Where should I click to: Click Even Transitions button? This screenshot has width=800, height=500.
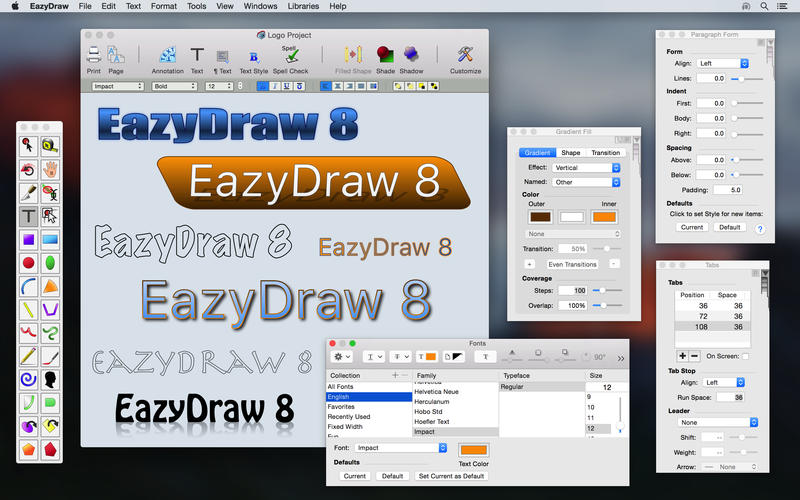point(572,264)
